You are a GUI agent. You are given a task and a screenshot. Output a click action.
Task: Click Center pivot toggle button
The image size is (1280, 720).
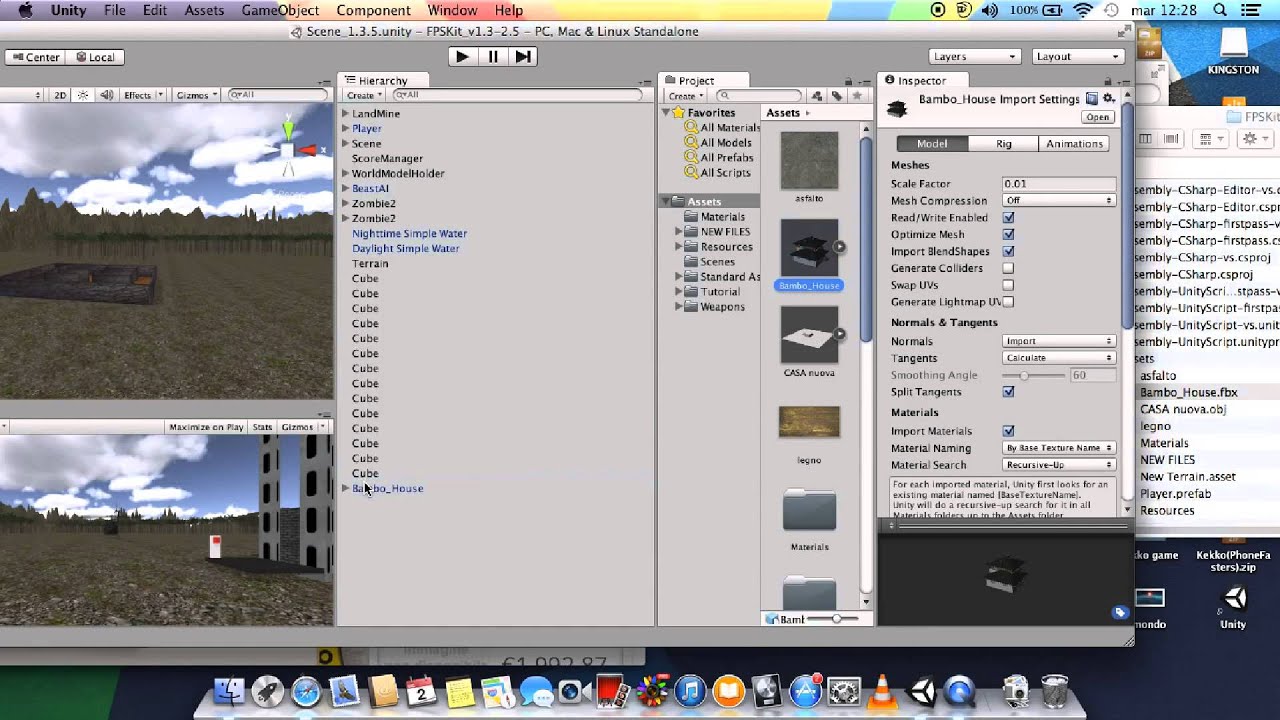35,57
